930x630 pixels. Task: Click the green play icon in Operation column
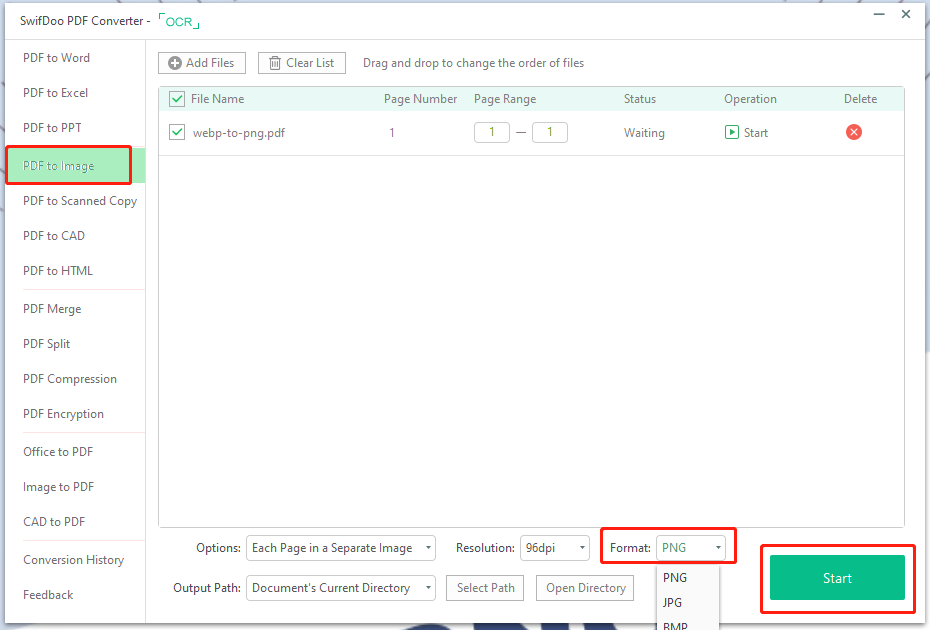pyautogui.click(x=731, y=132)
